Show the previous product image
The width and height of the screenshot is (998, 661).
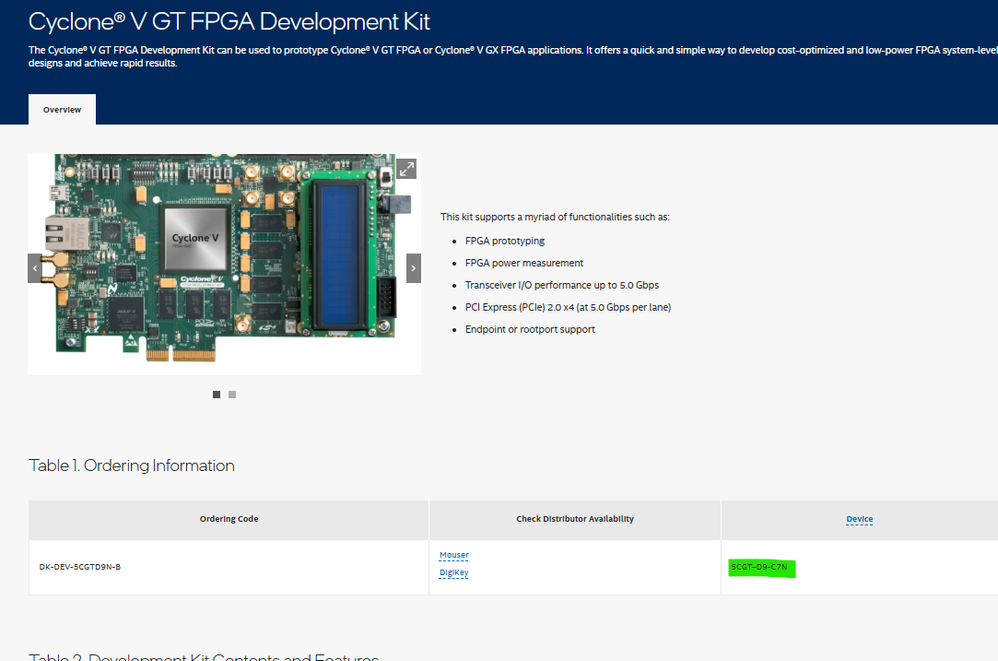point(36,268)
